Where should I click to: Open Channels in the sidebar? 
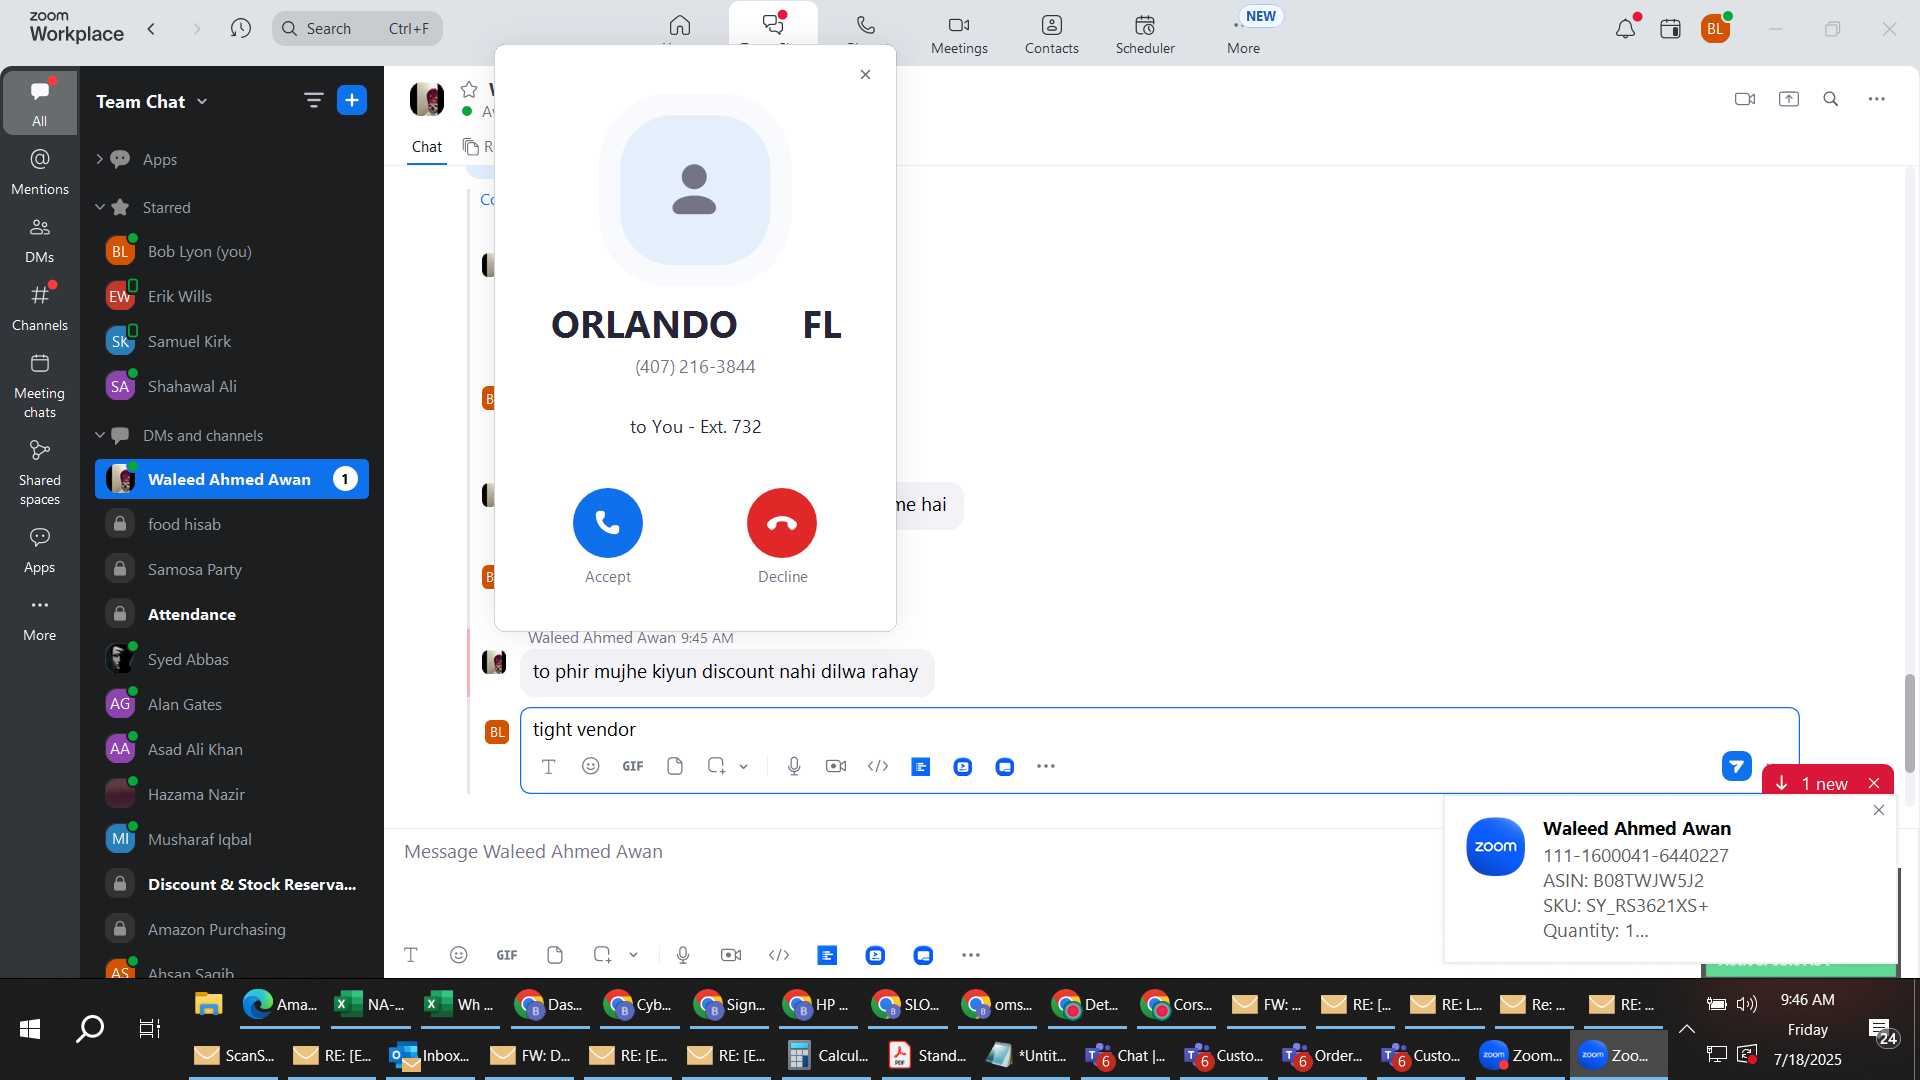coord(39,307)
